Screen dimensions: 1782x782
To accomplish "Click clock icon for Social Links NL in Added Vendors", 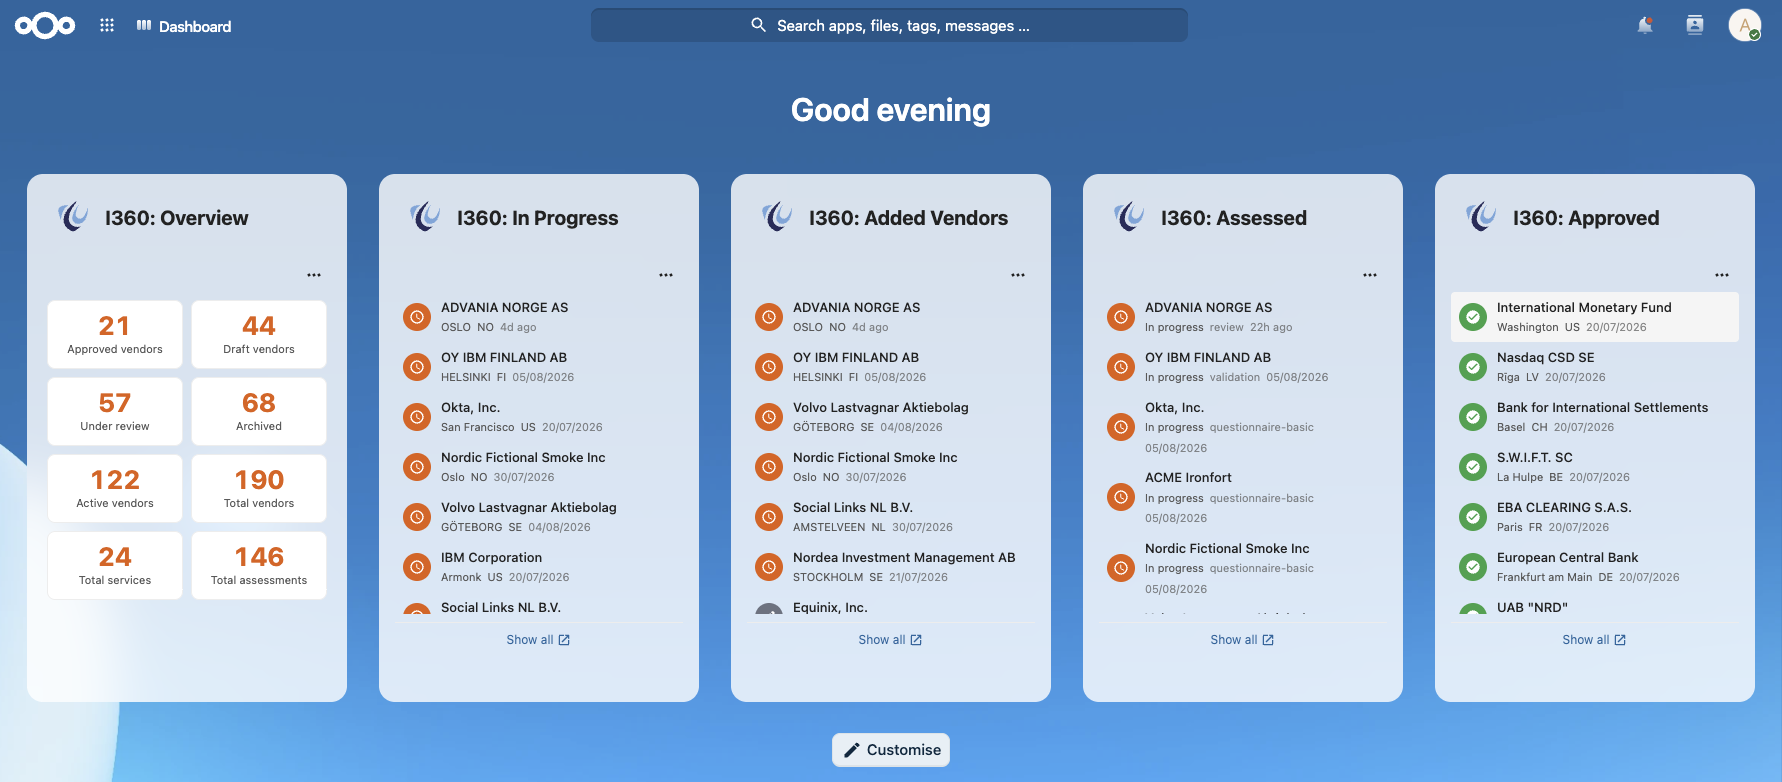I will click(769, 517).
